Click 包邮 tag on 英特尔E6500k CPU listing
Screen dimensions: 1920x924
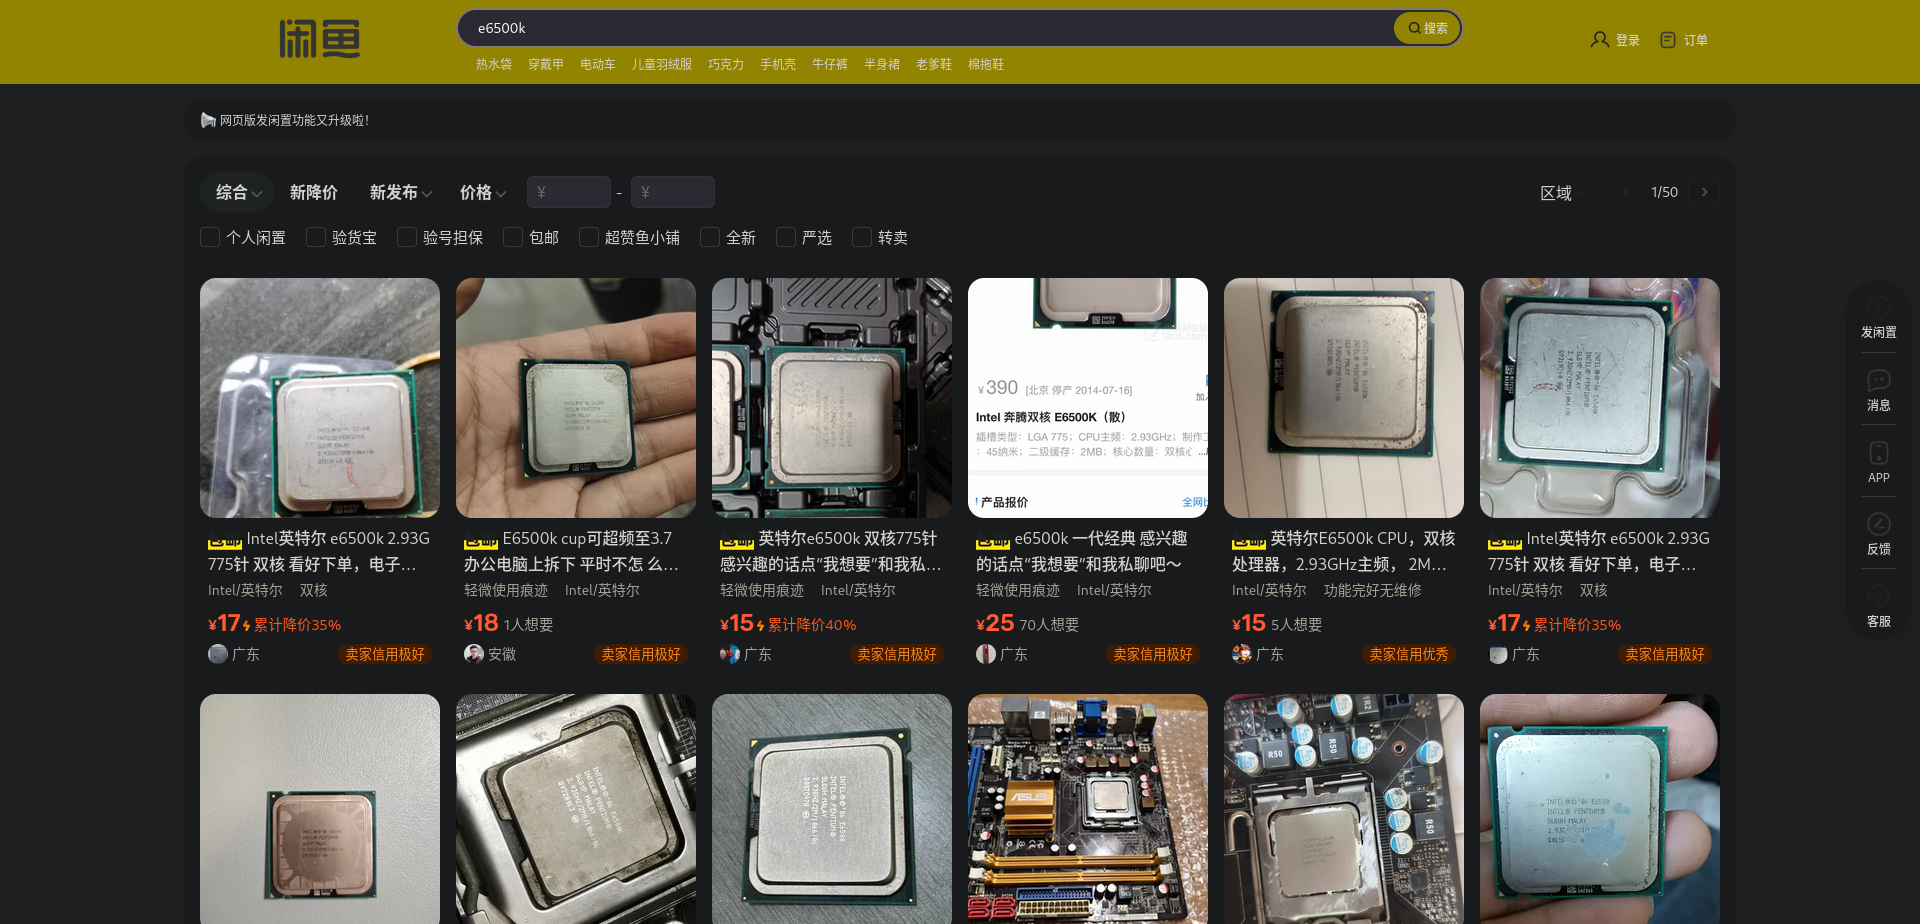tap(1249, 540)
